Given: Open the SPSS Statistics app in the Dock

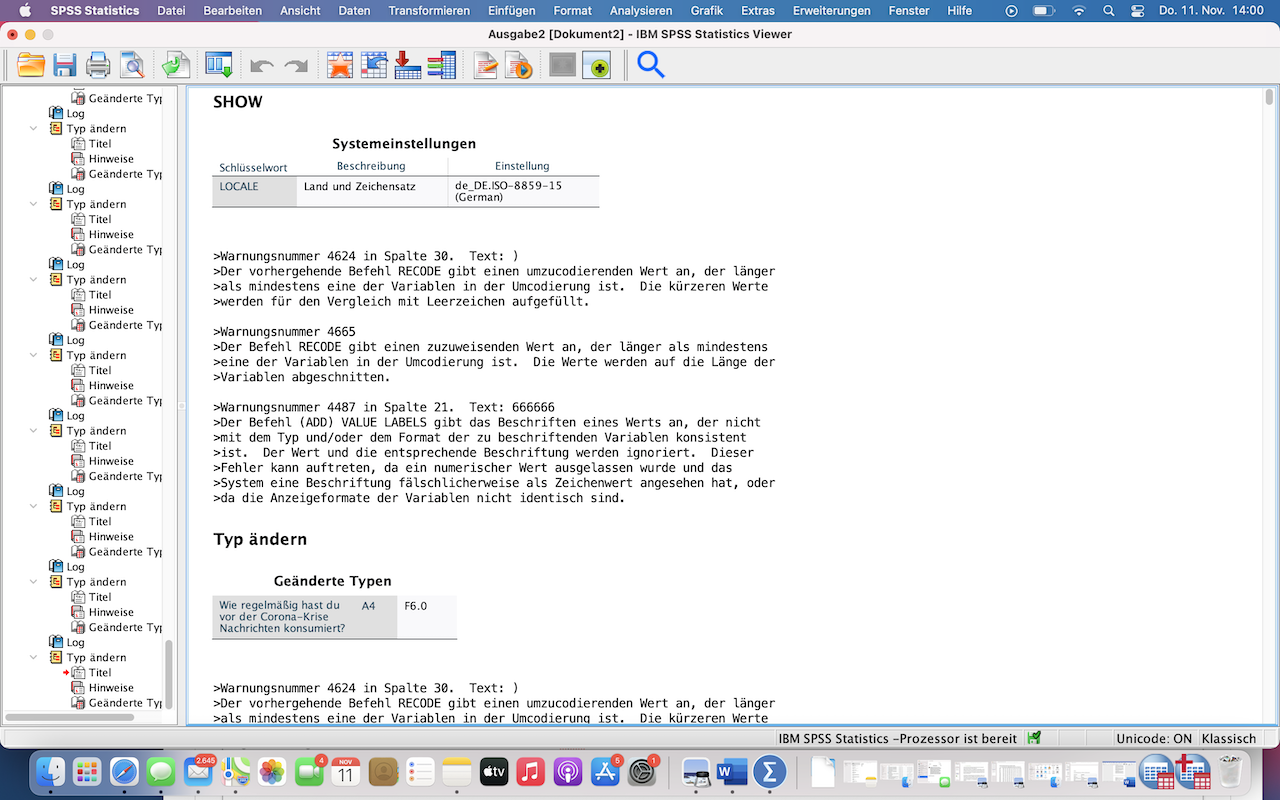Looking at the screenshot, I should pos(769,772).
